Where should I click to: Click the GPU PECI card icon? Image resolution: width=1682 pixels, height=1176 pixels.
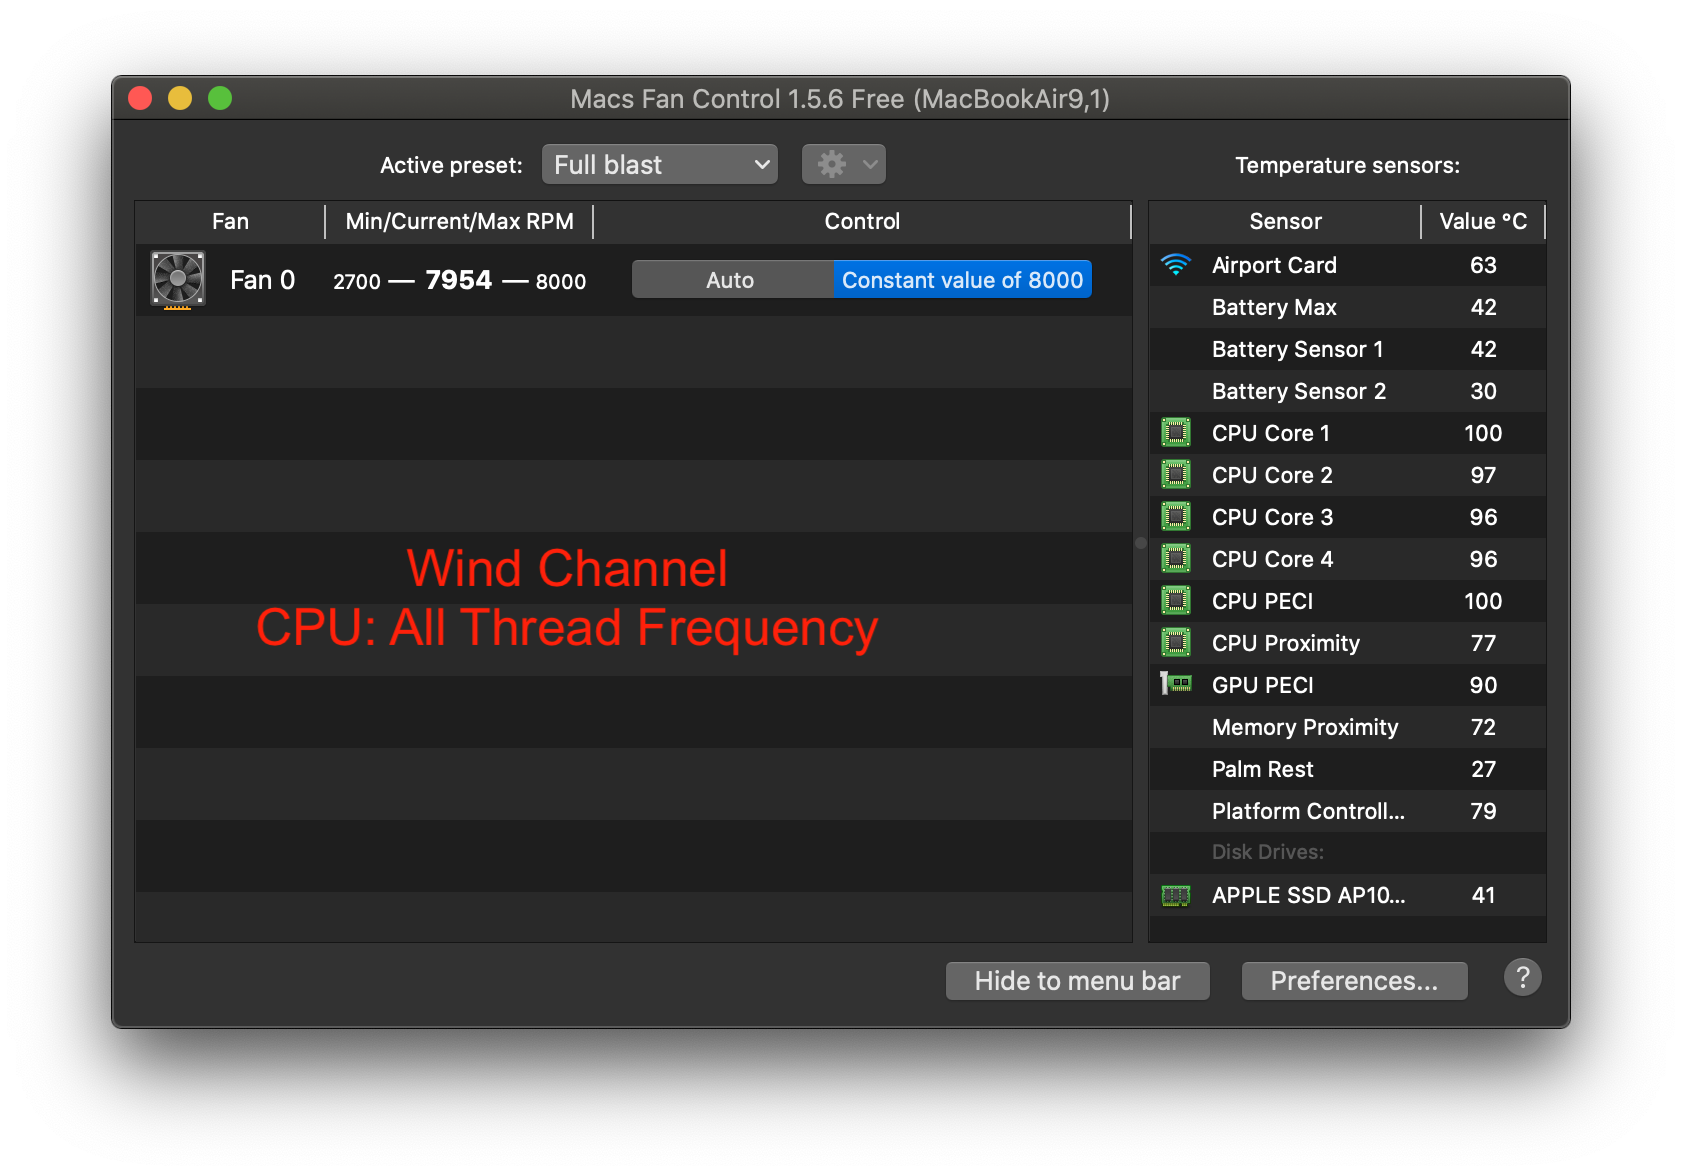point(1176,684)
